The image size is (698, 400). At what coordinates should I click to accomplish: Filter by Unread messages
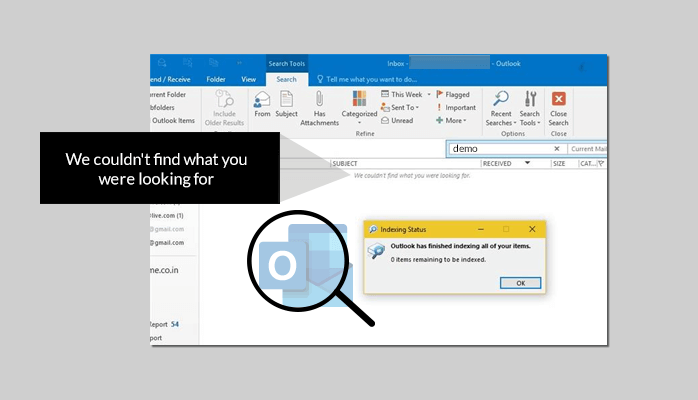(397, 120)
